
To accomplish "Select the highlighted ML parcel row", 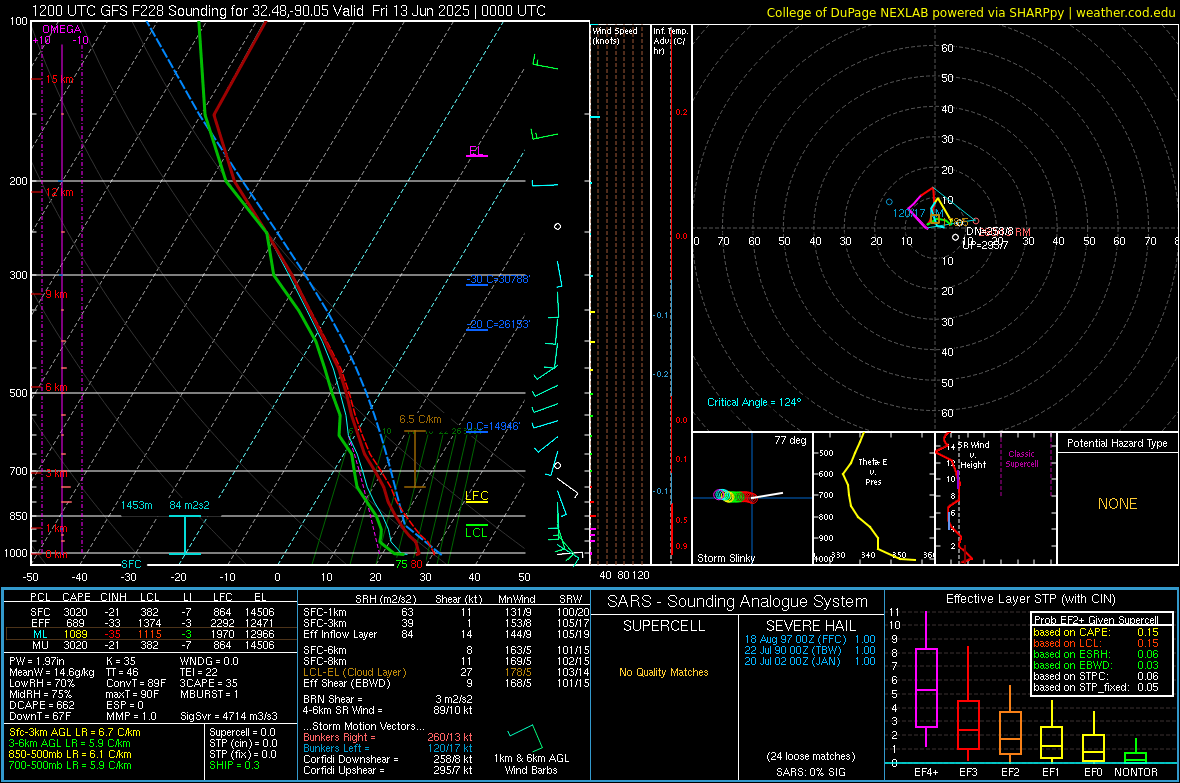I will pyautogui.click(x=152, y=634).
